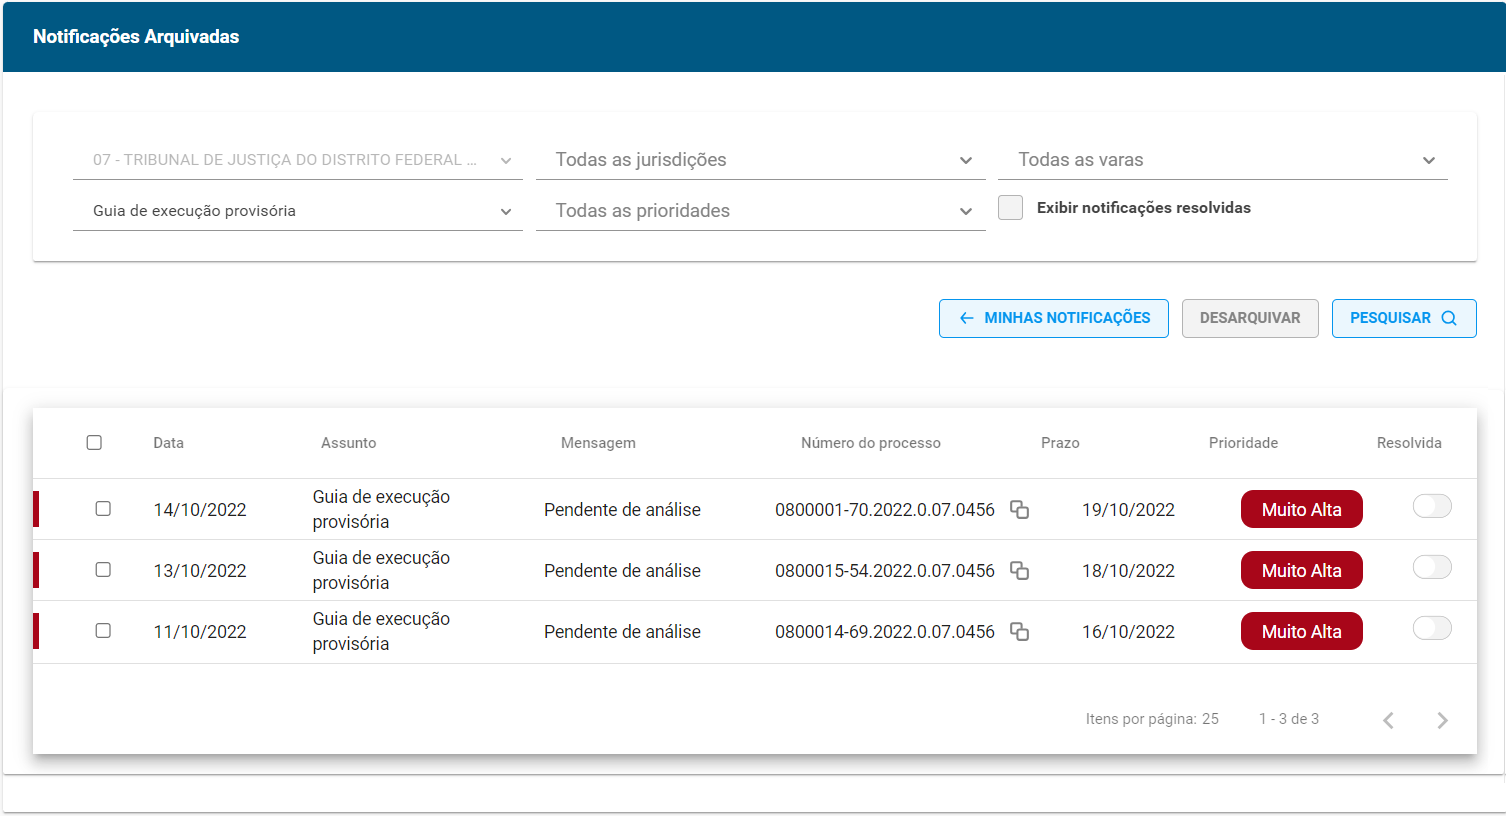
Task: Open Todas as prioridades dropdown
Action: coord(760,211)
